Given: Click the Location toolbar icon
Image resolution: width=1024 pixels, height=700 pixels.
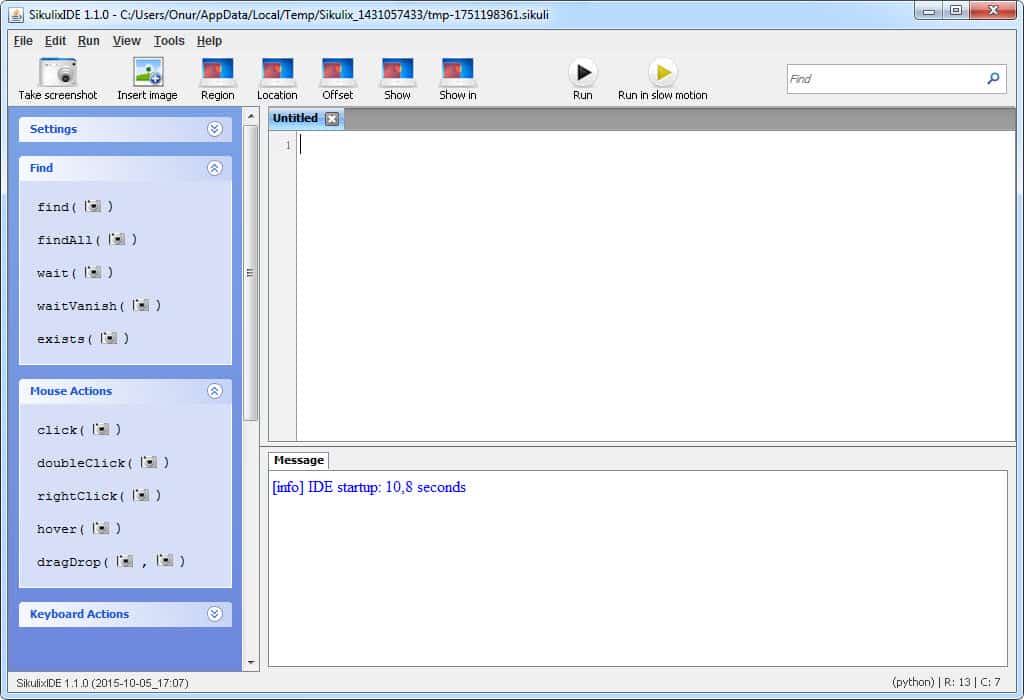Looking at the screenshot, I should (x=277, y=73).
